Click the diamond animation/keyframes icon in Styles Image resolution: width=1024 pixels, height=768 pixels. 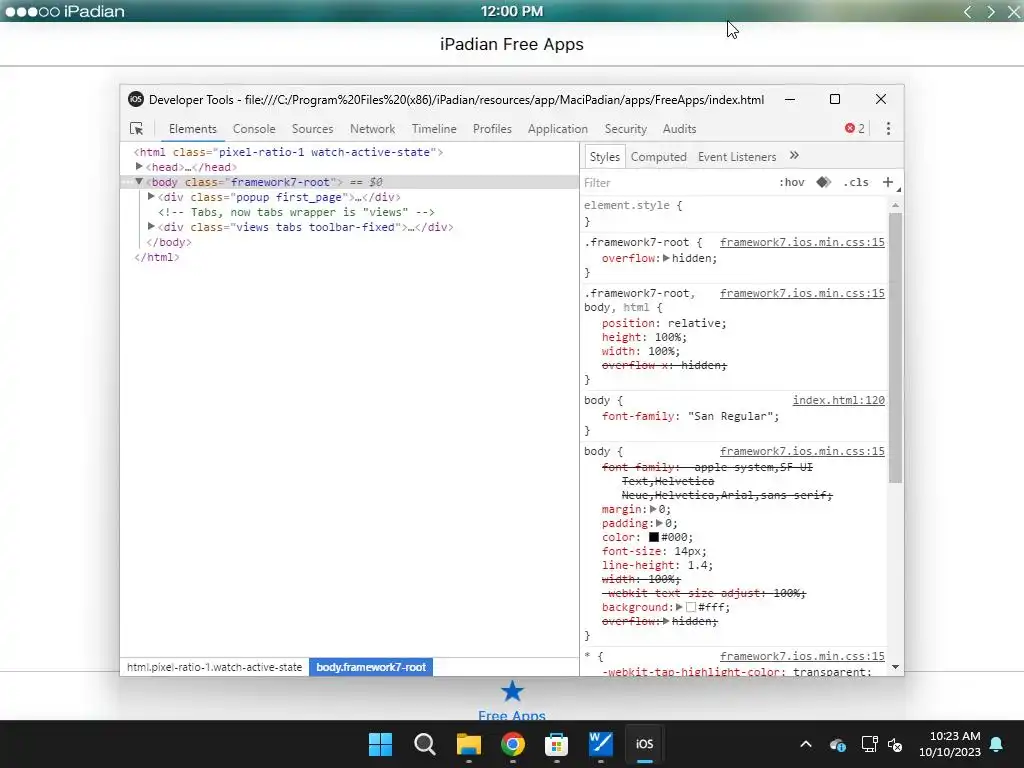pyautogui.click(x=824, y=182)
